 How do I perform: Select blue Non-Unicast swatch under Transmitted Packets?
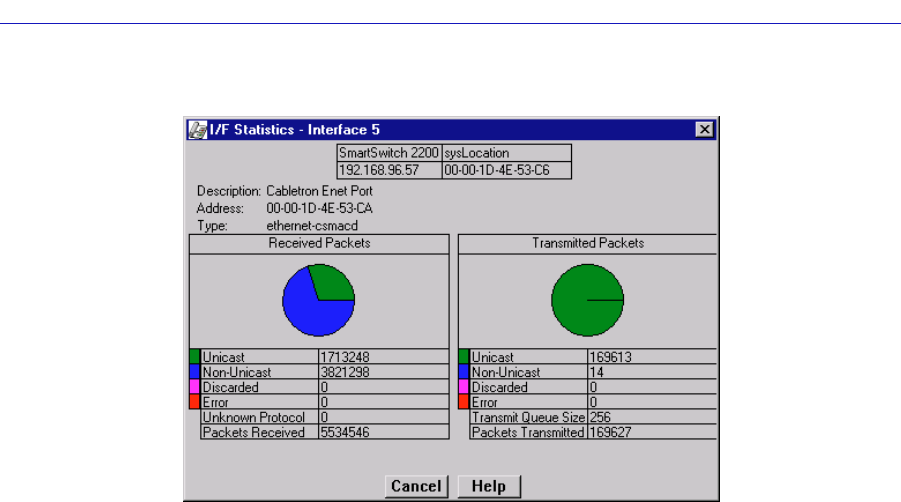tap(464, 371)
